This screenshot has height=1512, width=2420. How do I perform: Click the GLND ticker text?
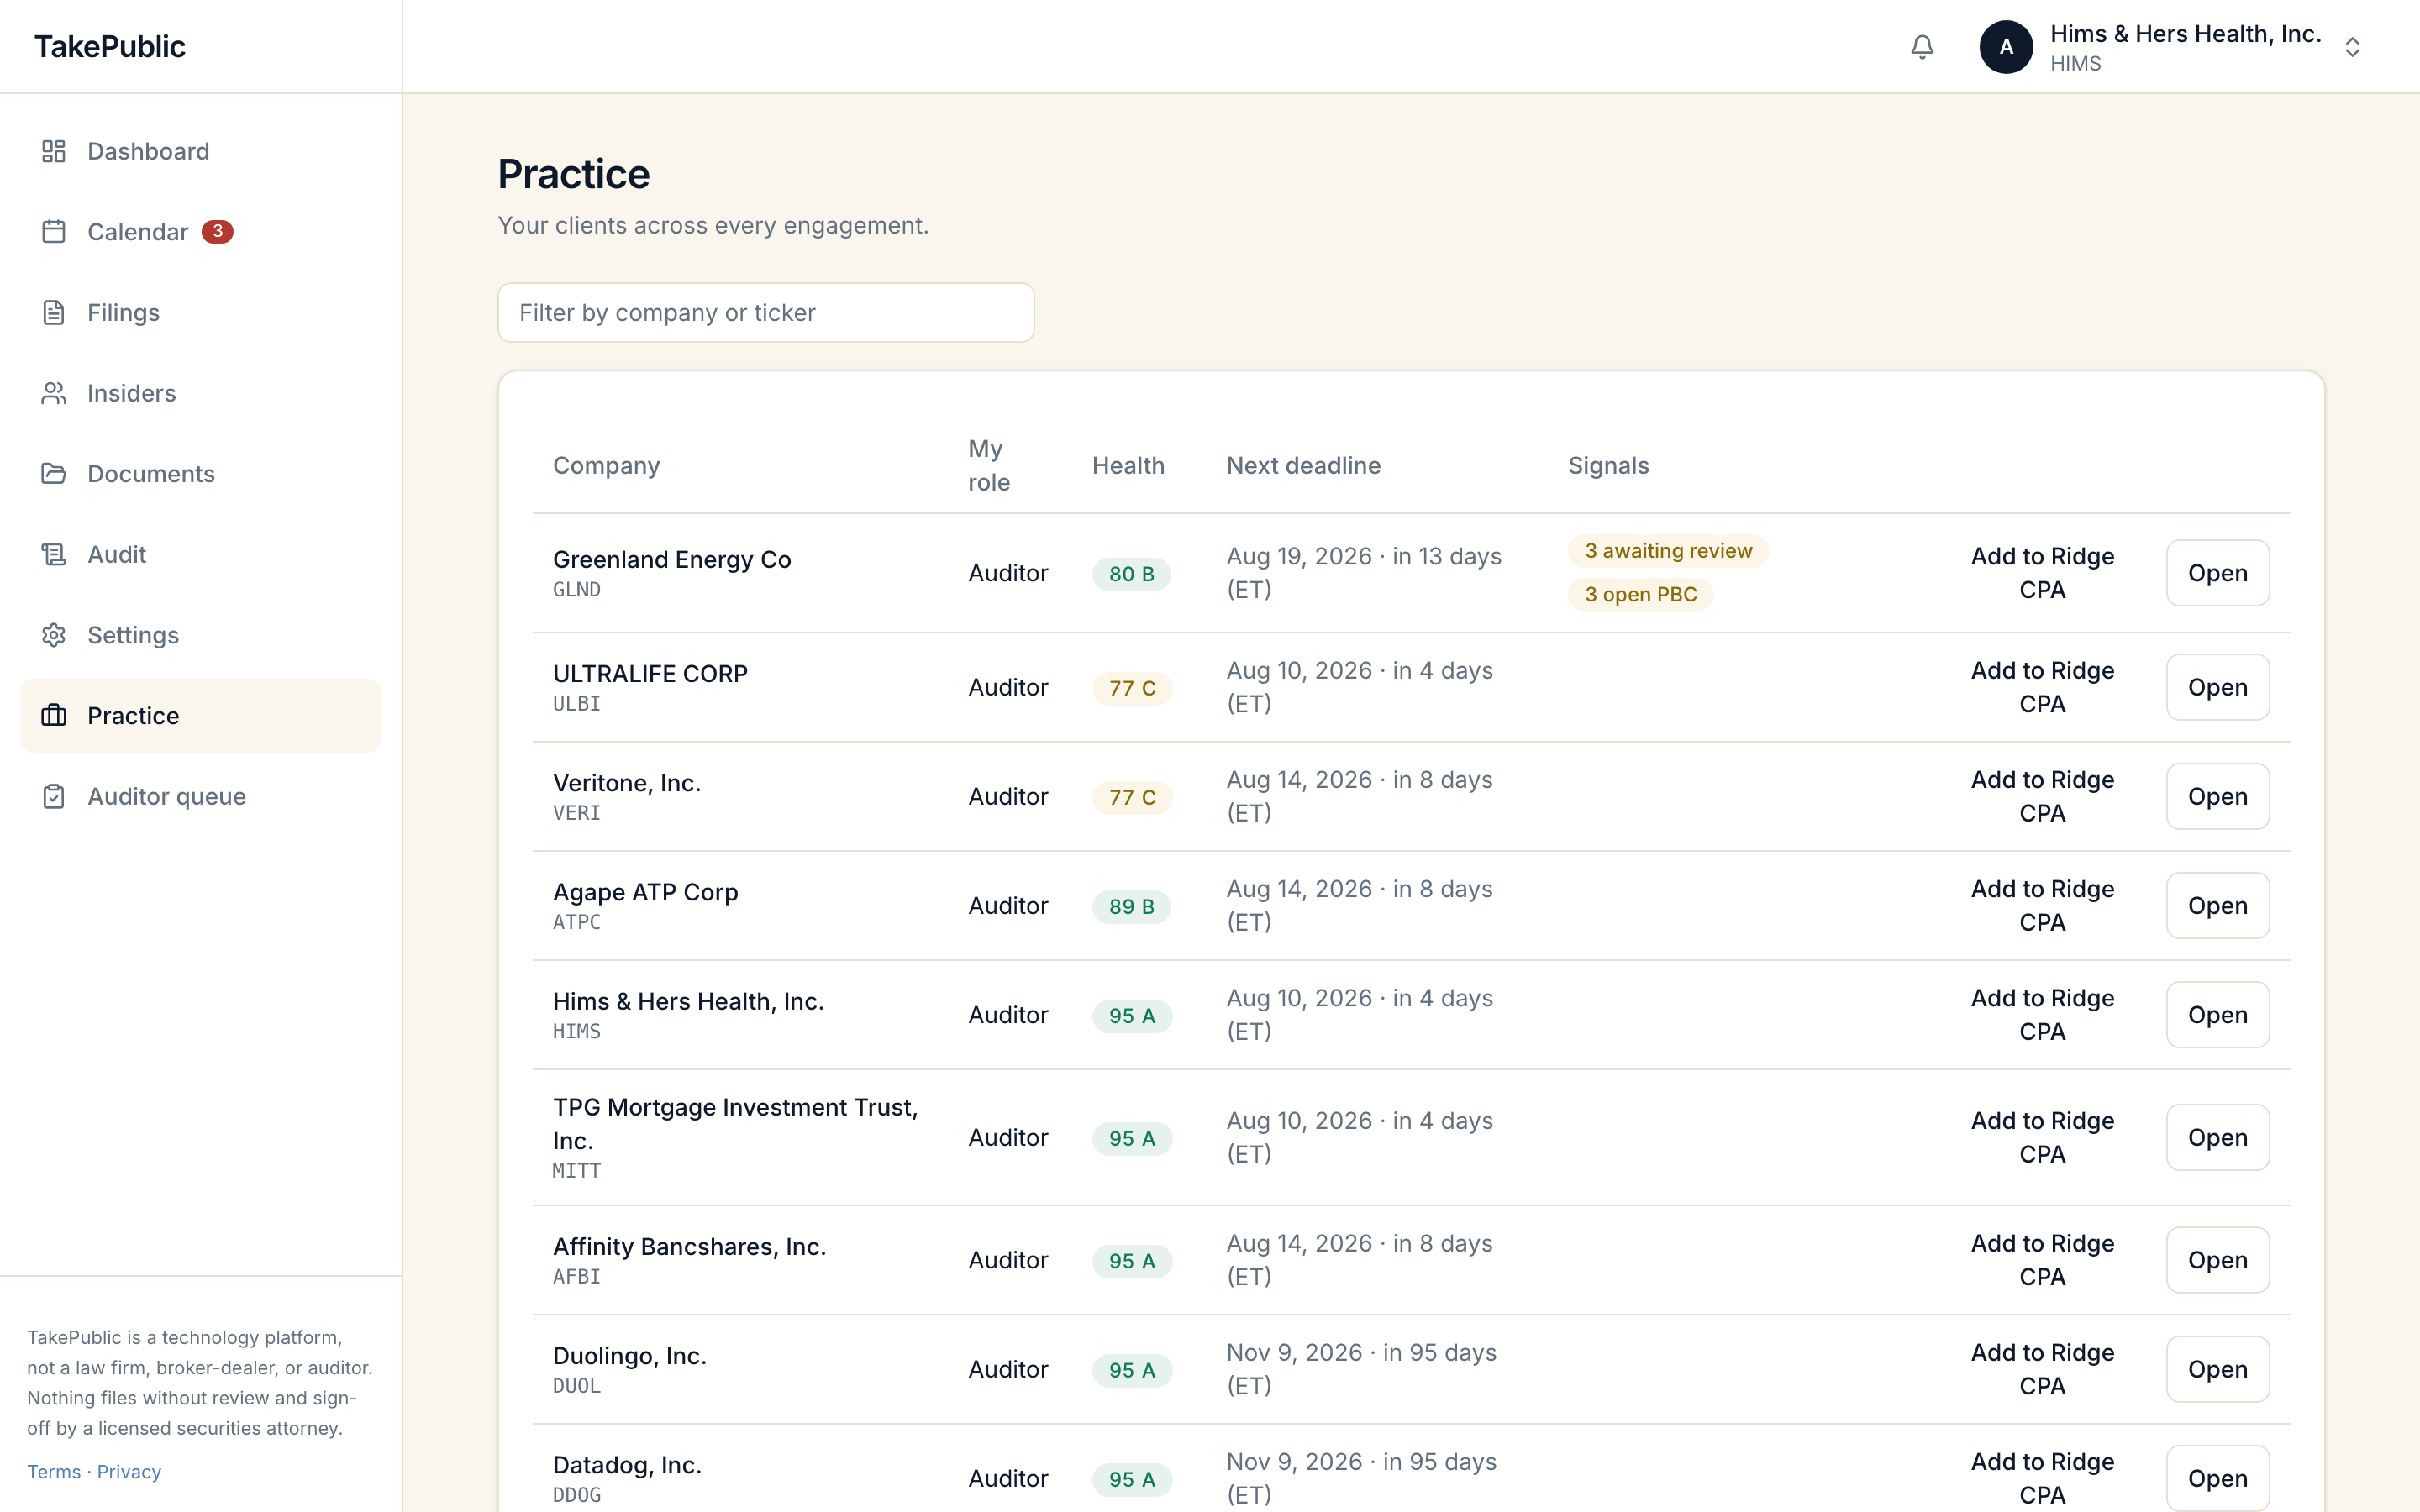577,589
